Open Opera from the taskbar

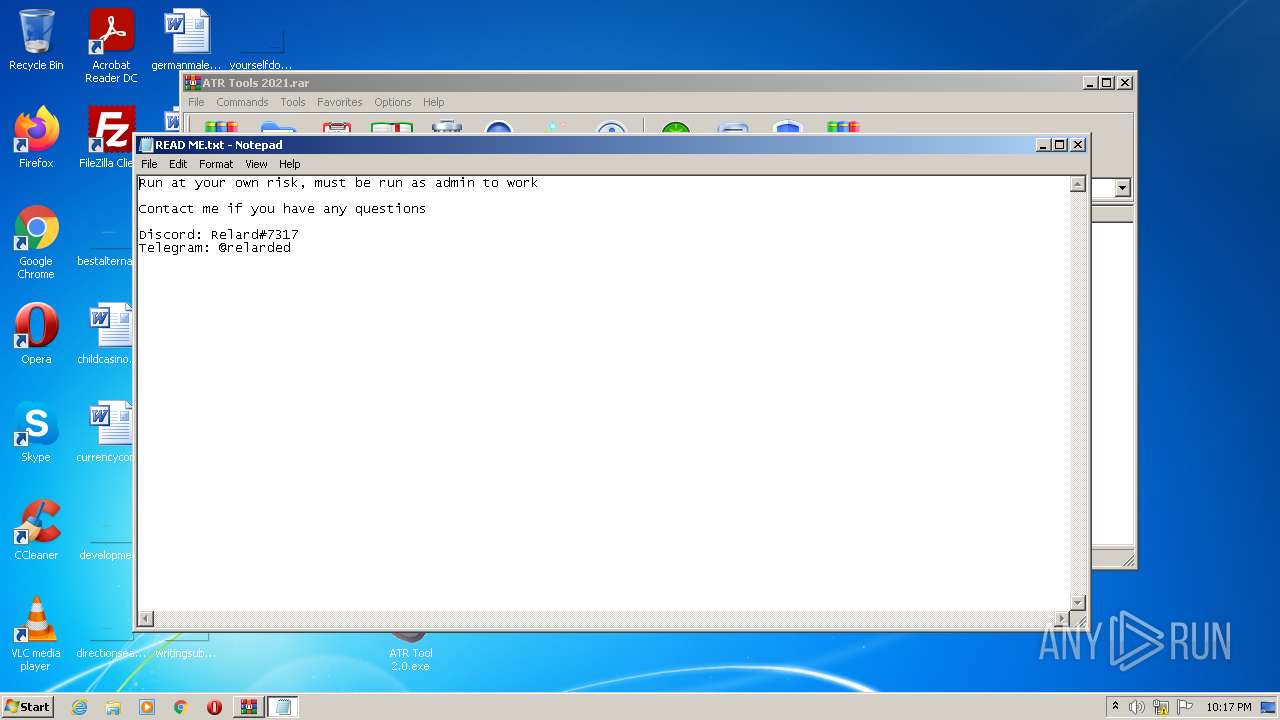coord(214,707)
